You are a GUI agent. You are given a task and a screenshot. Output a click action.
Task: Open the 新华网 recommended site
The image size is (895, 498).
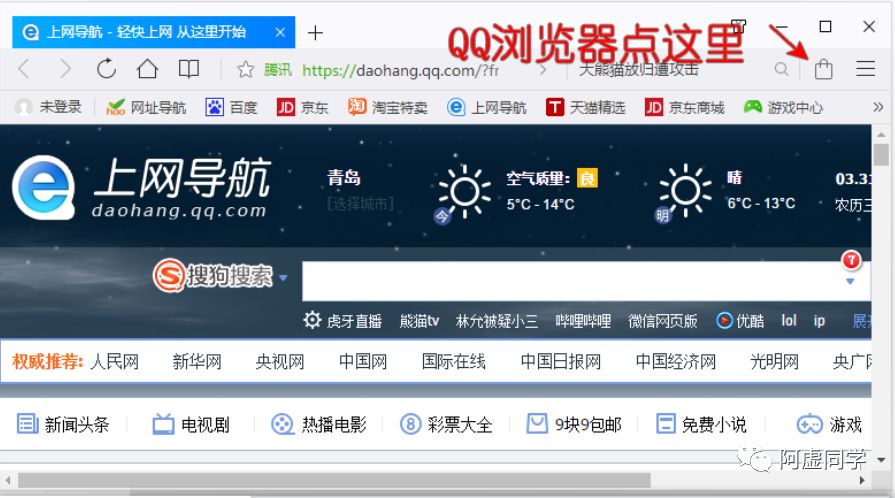coord(197,362)
